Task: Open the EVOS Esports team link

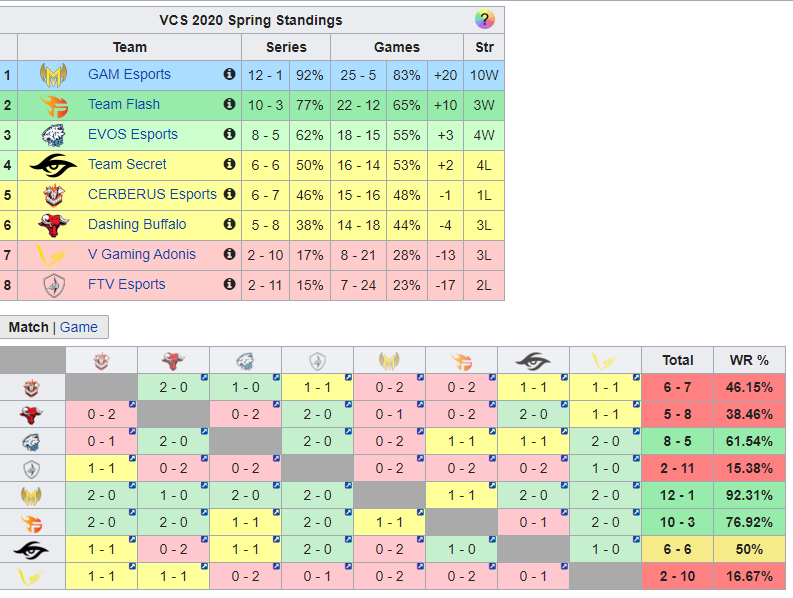Action: (132, 134)
